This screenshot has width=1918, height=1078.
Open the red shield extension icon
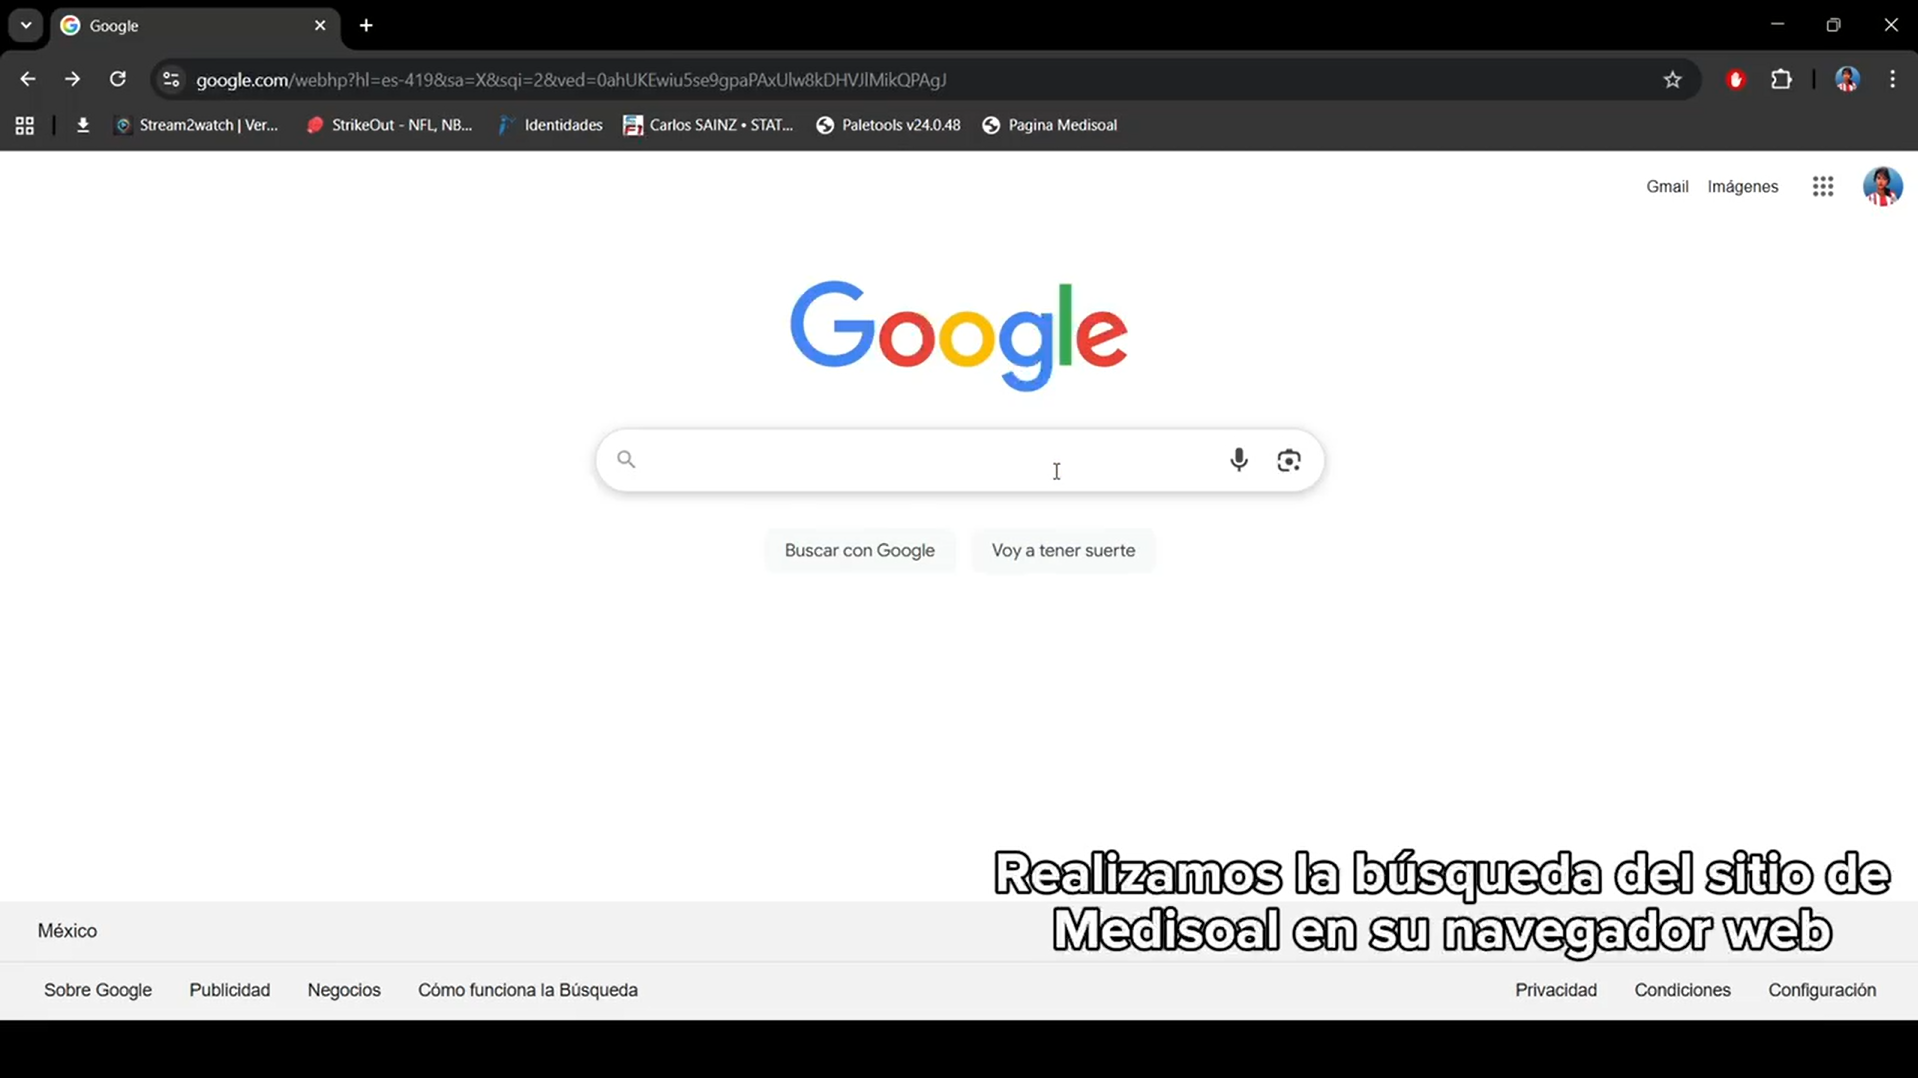tap(1736, 80)
